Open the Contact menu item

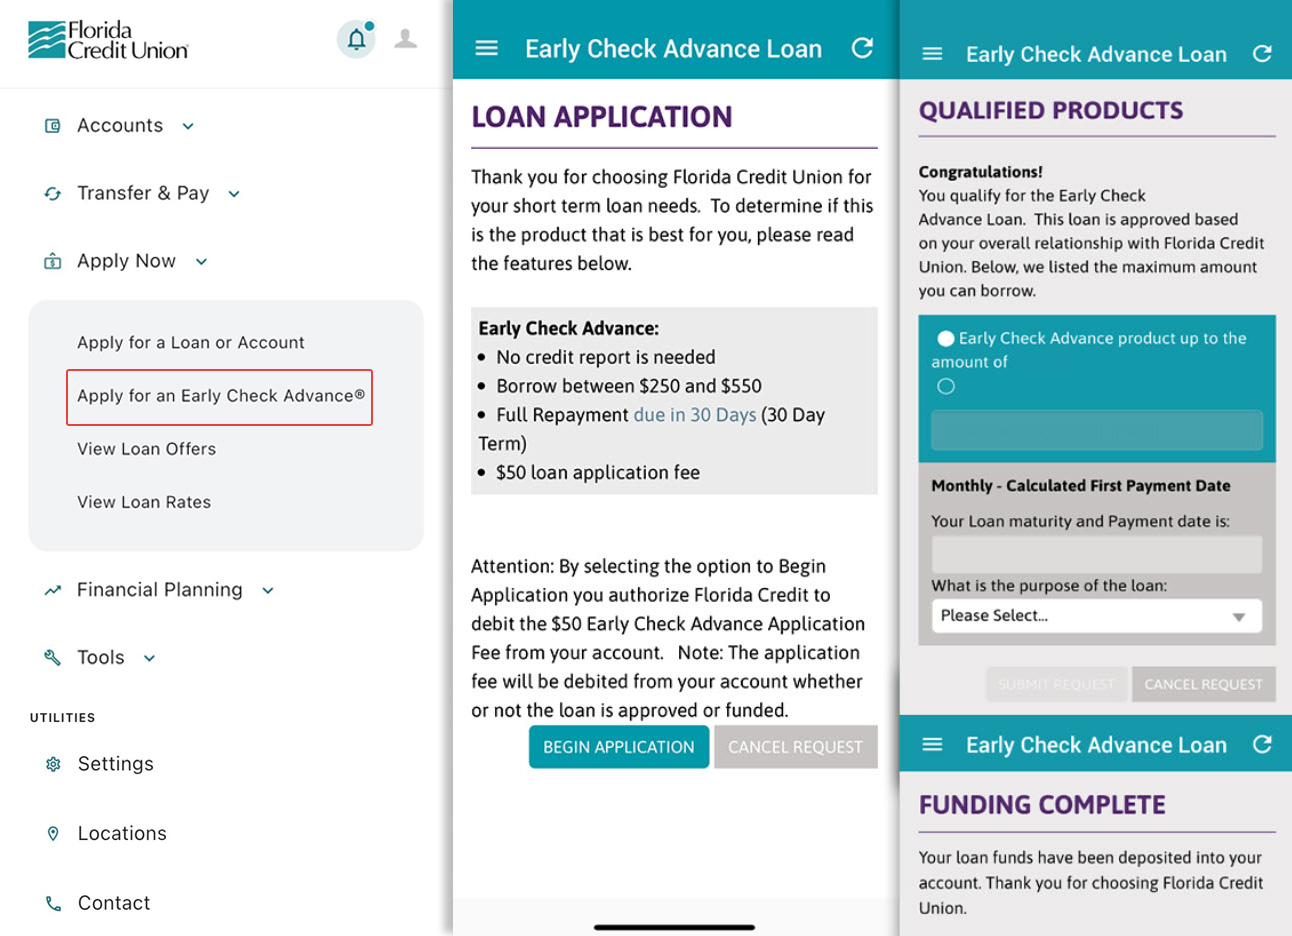point(114,903)
